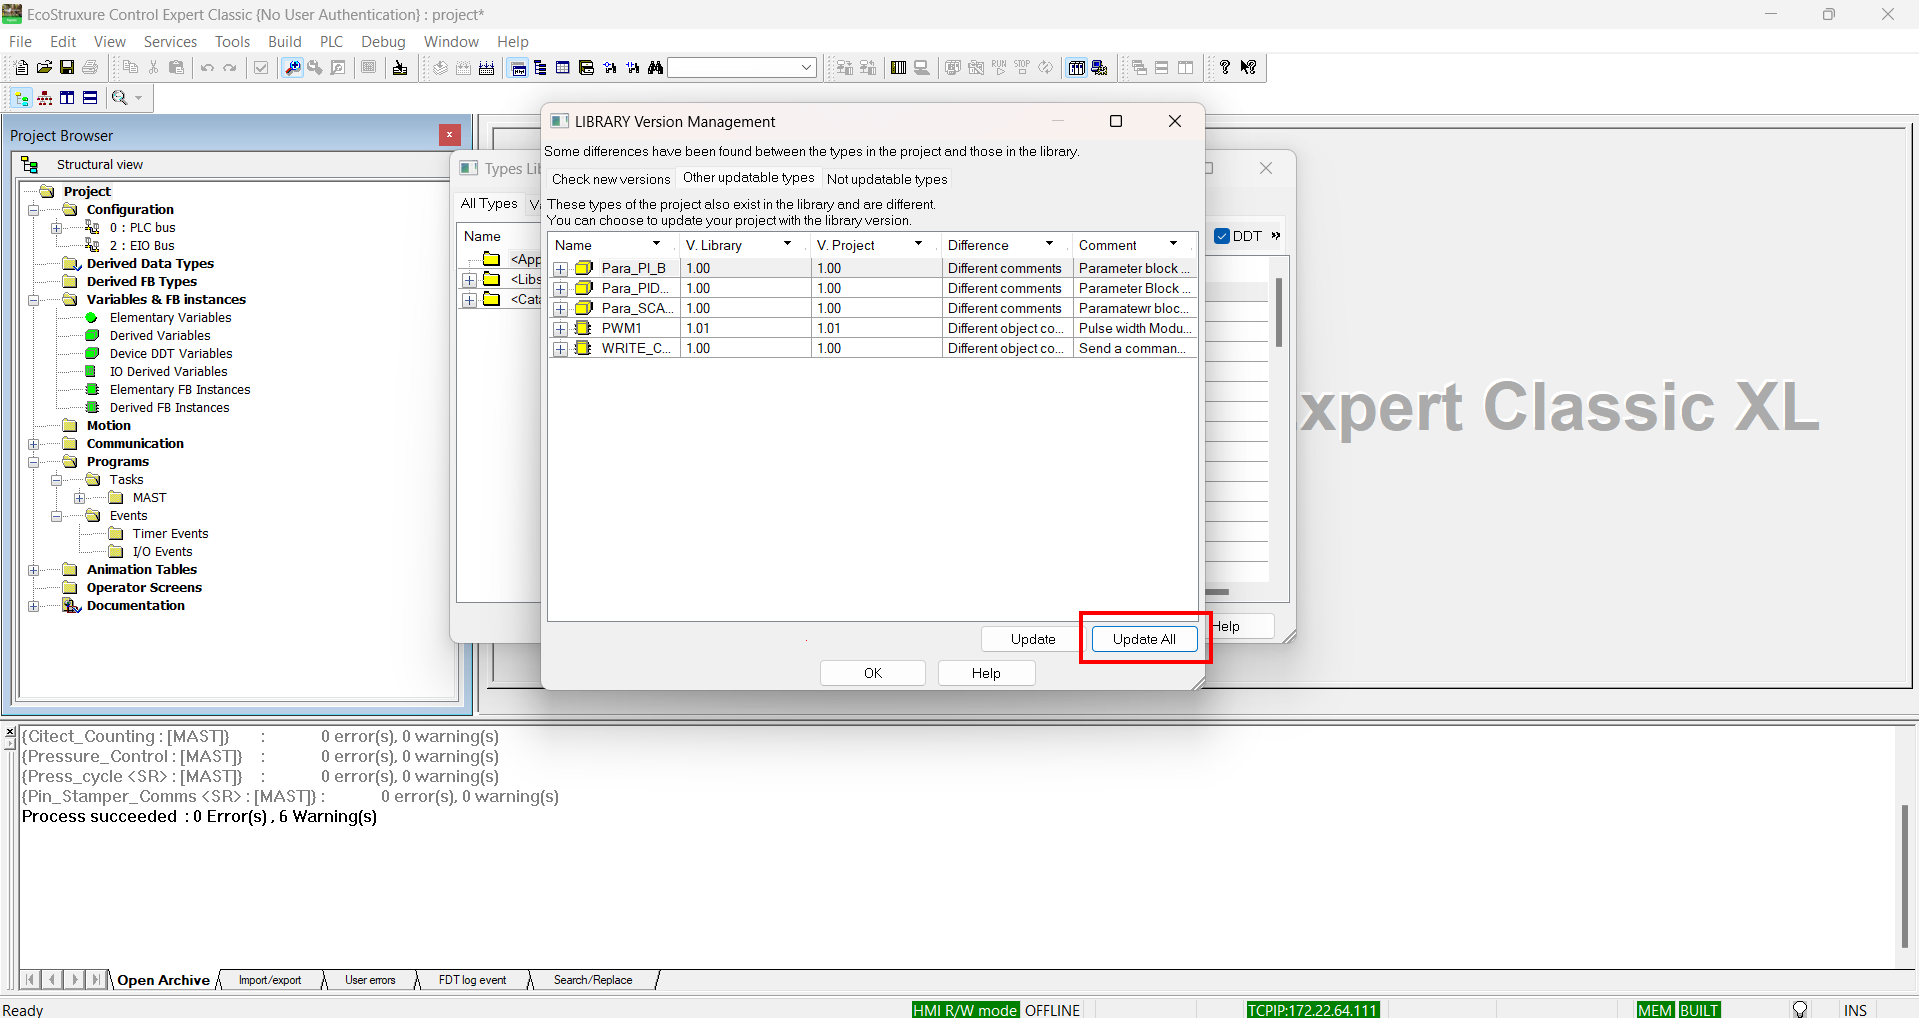Click the Update All button

pos(1144,639)
